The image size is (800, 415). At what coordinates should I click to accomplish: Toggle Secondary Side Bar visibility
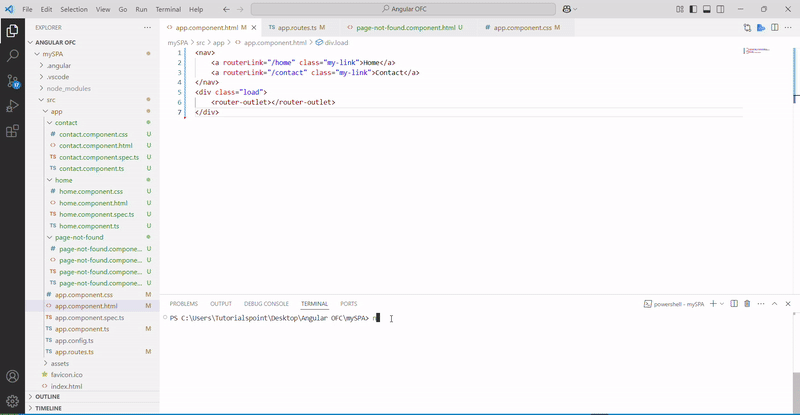point(720,9)
